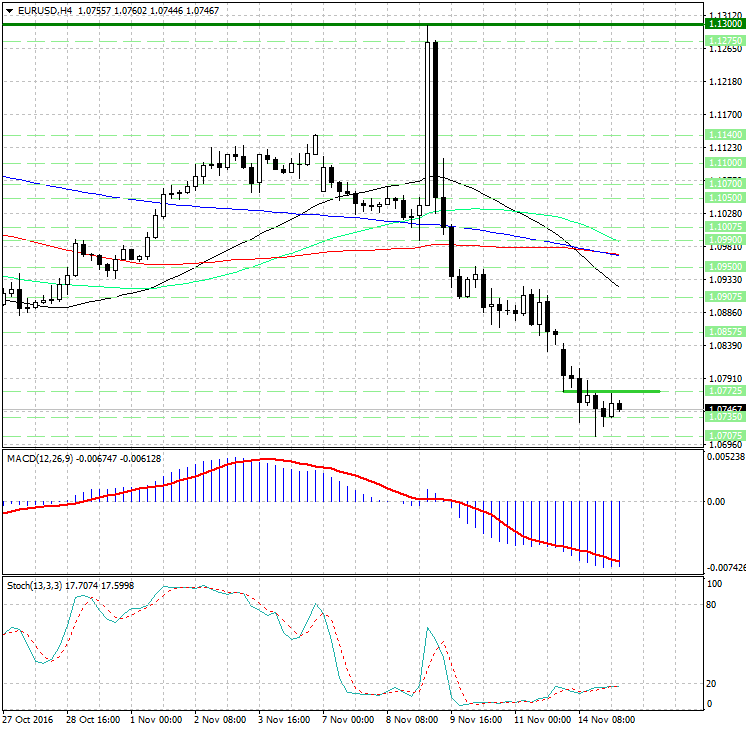Click the 1.07910 price scale value
The height and width of the screenshot is (731, 746).
click(x=726, y=379)
